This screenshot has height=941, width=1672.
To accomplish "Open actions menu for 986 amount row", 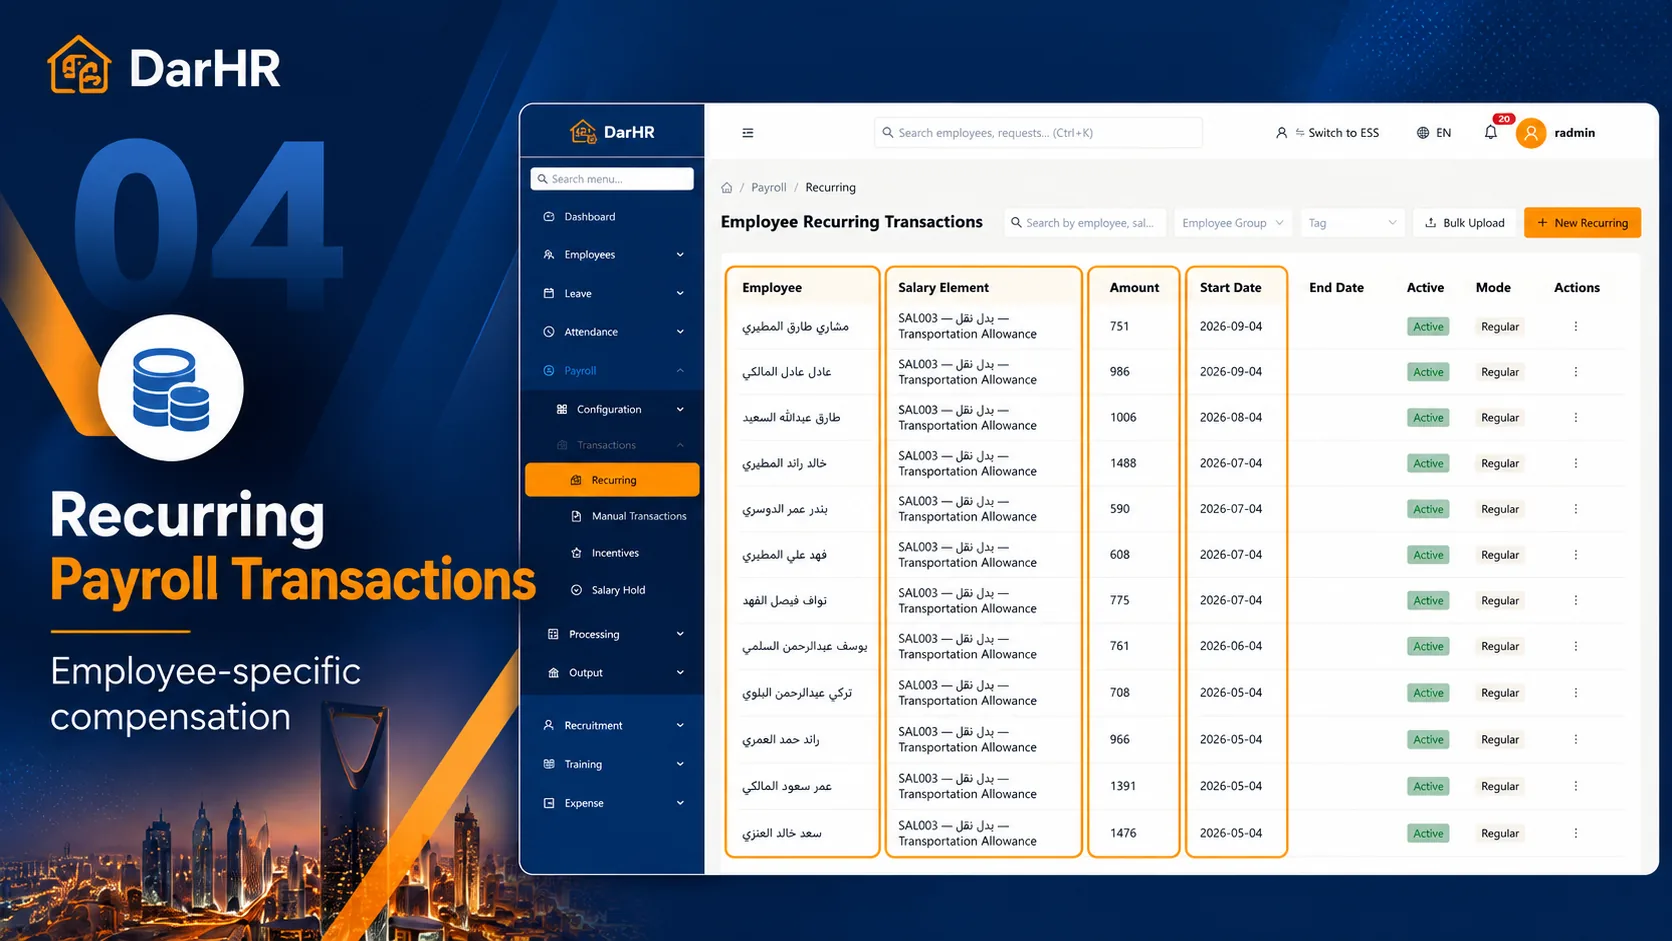I will (x=1576, y=372).
